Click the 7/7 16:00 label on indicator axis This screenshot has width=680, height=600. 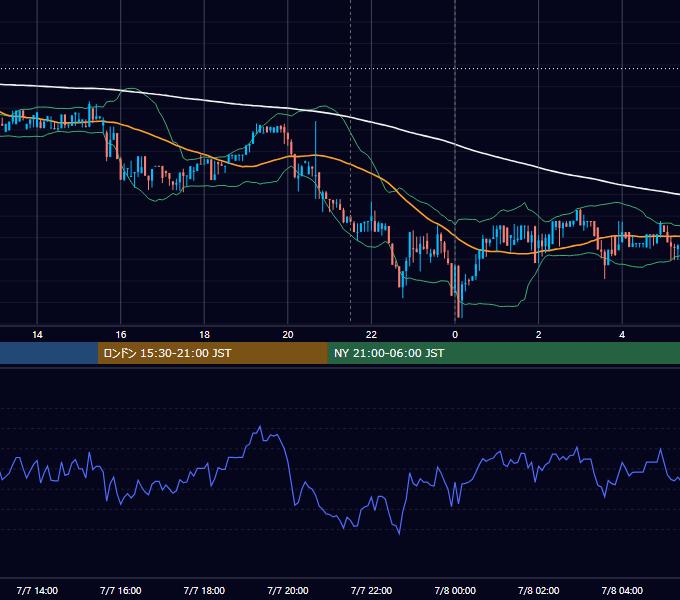121,591
